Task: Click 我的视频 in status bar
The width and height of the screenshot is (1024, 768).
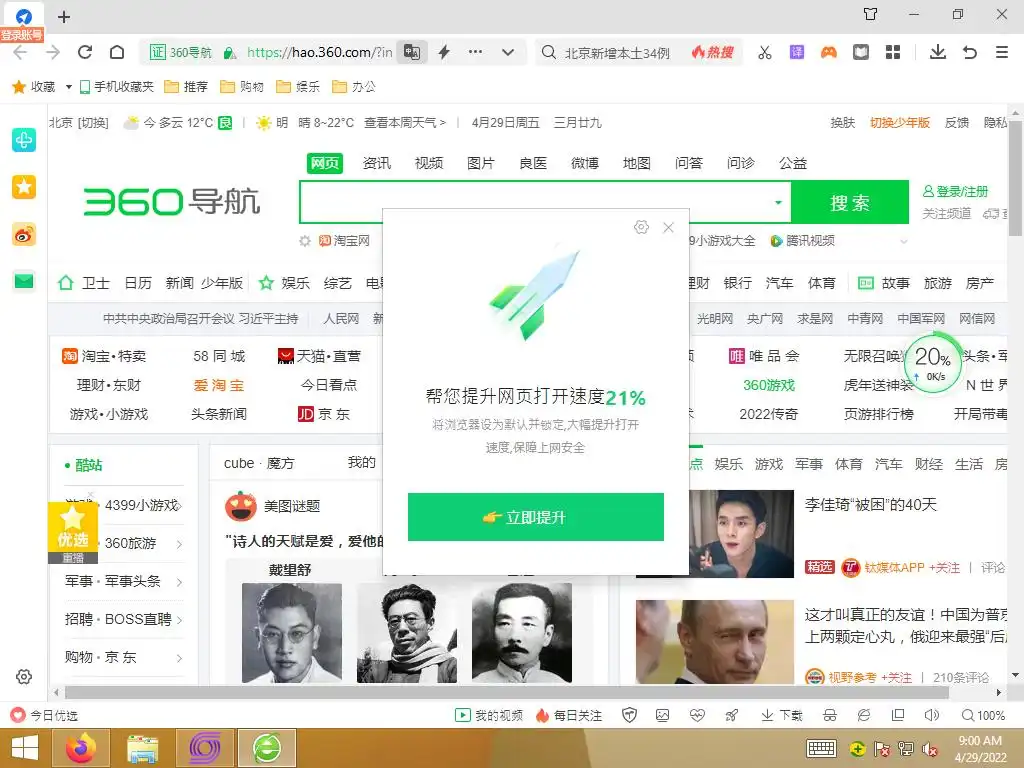Action: pos(489,715)
